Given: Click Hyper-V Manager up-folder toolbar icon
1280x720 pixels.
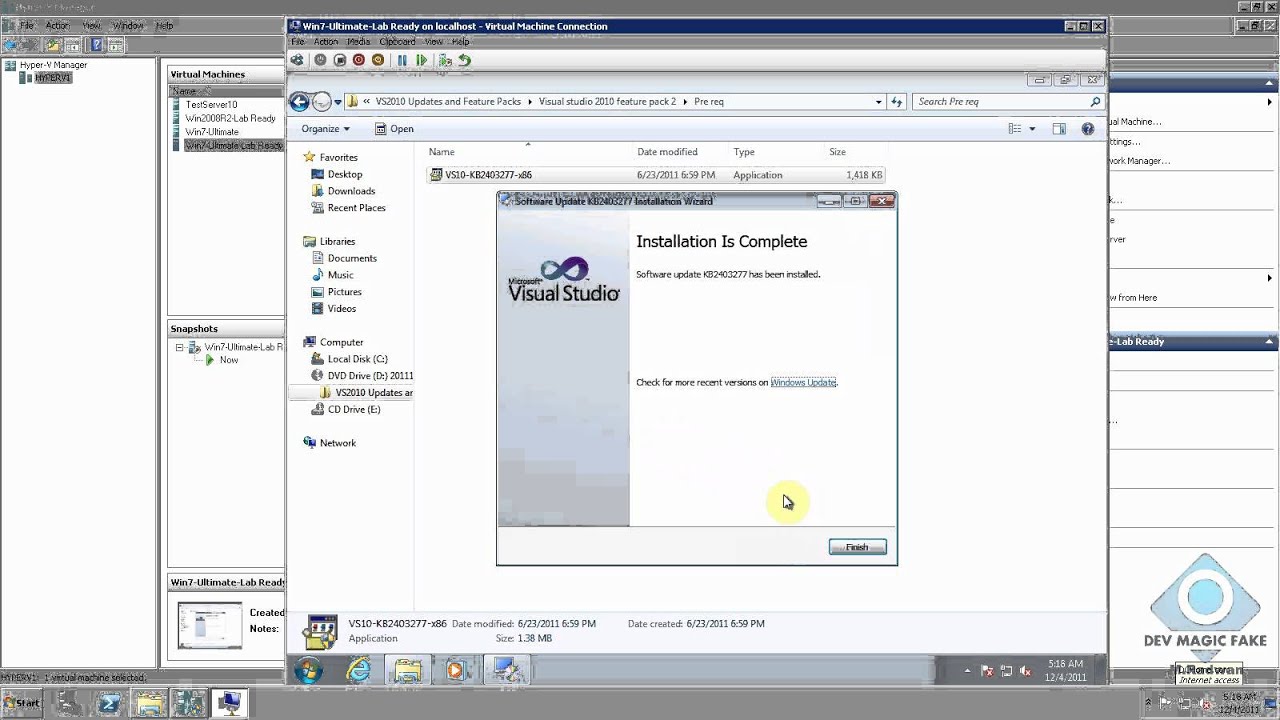Looking at the screenshot, I should 54,45.
